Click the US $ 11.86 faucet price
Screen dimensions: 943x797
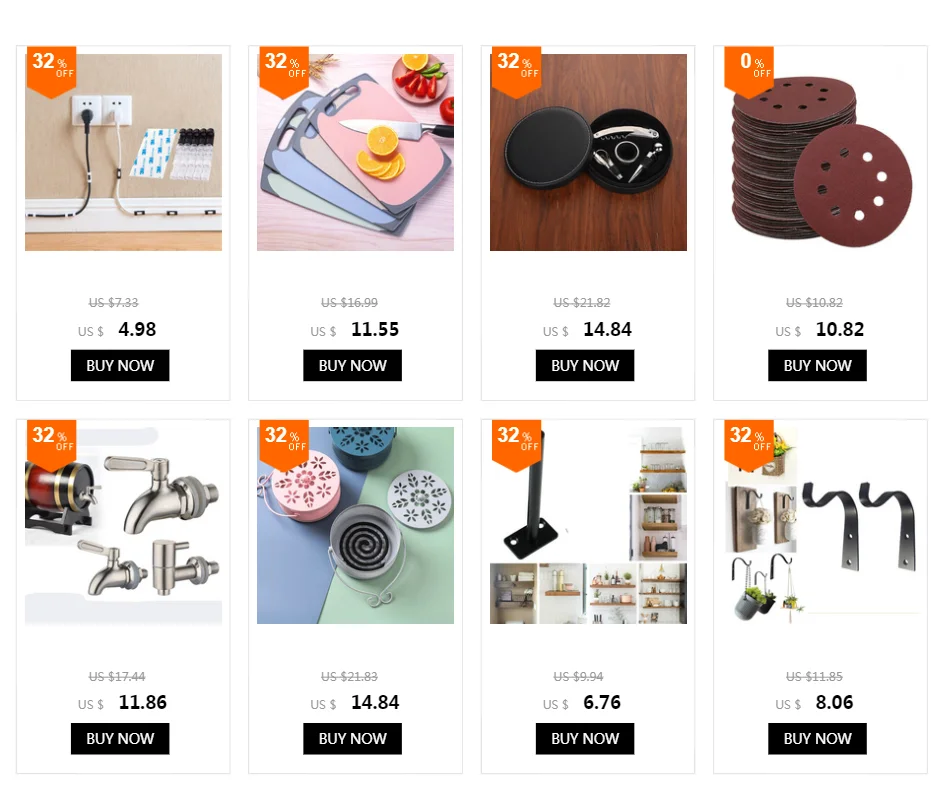[x=122, y=703]
